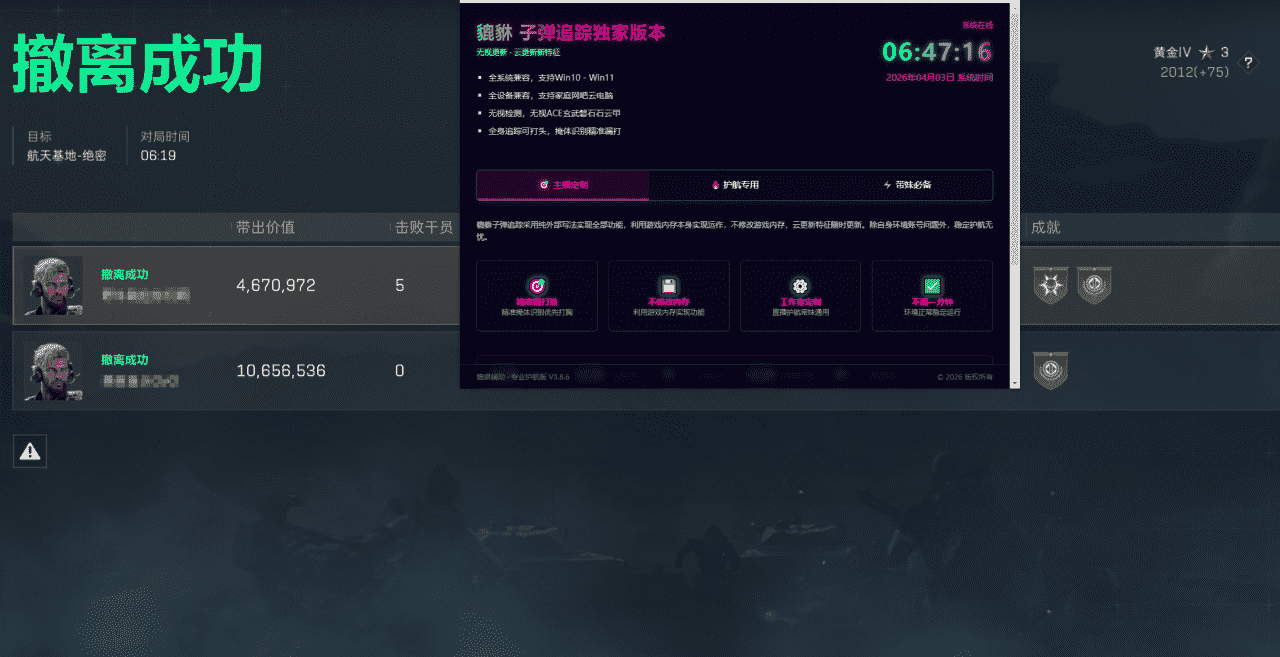1280x657 pixels.
Task: Click the first player's avatar thumbnail
Action: 53,286
